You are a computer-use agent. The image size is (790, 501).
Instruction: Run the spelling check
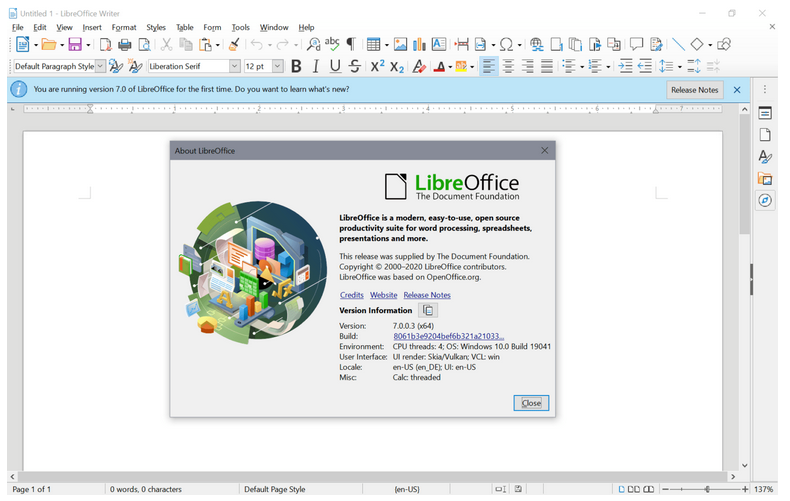332,44
